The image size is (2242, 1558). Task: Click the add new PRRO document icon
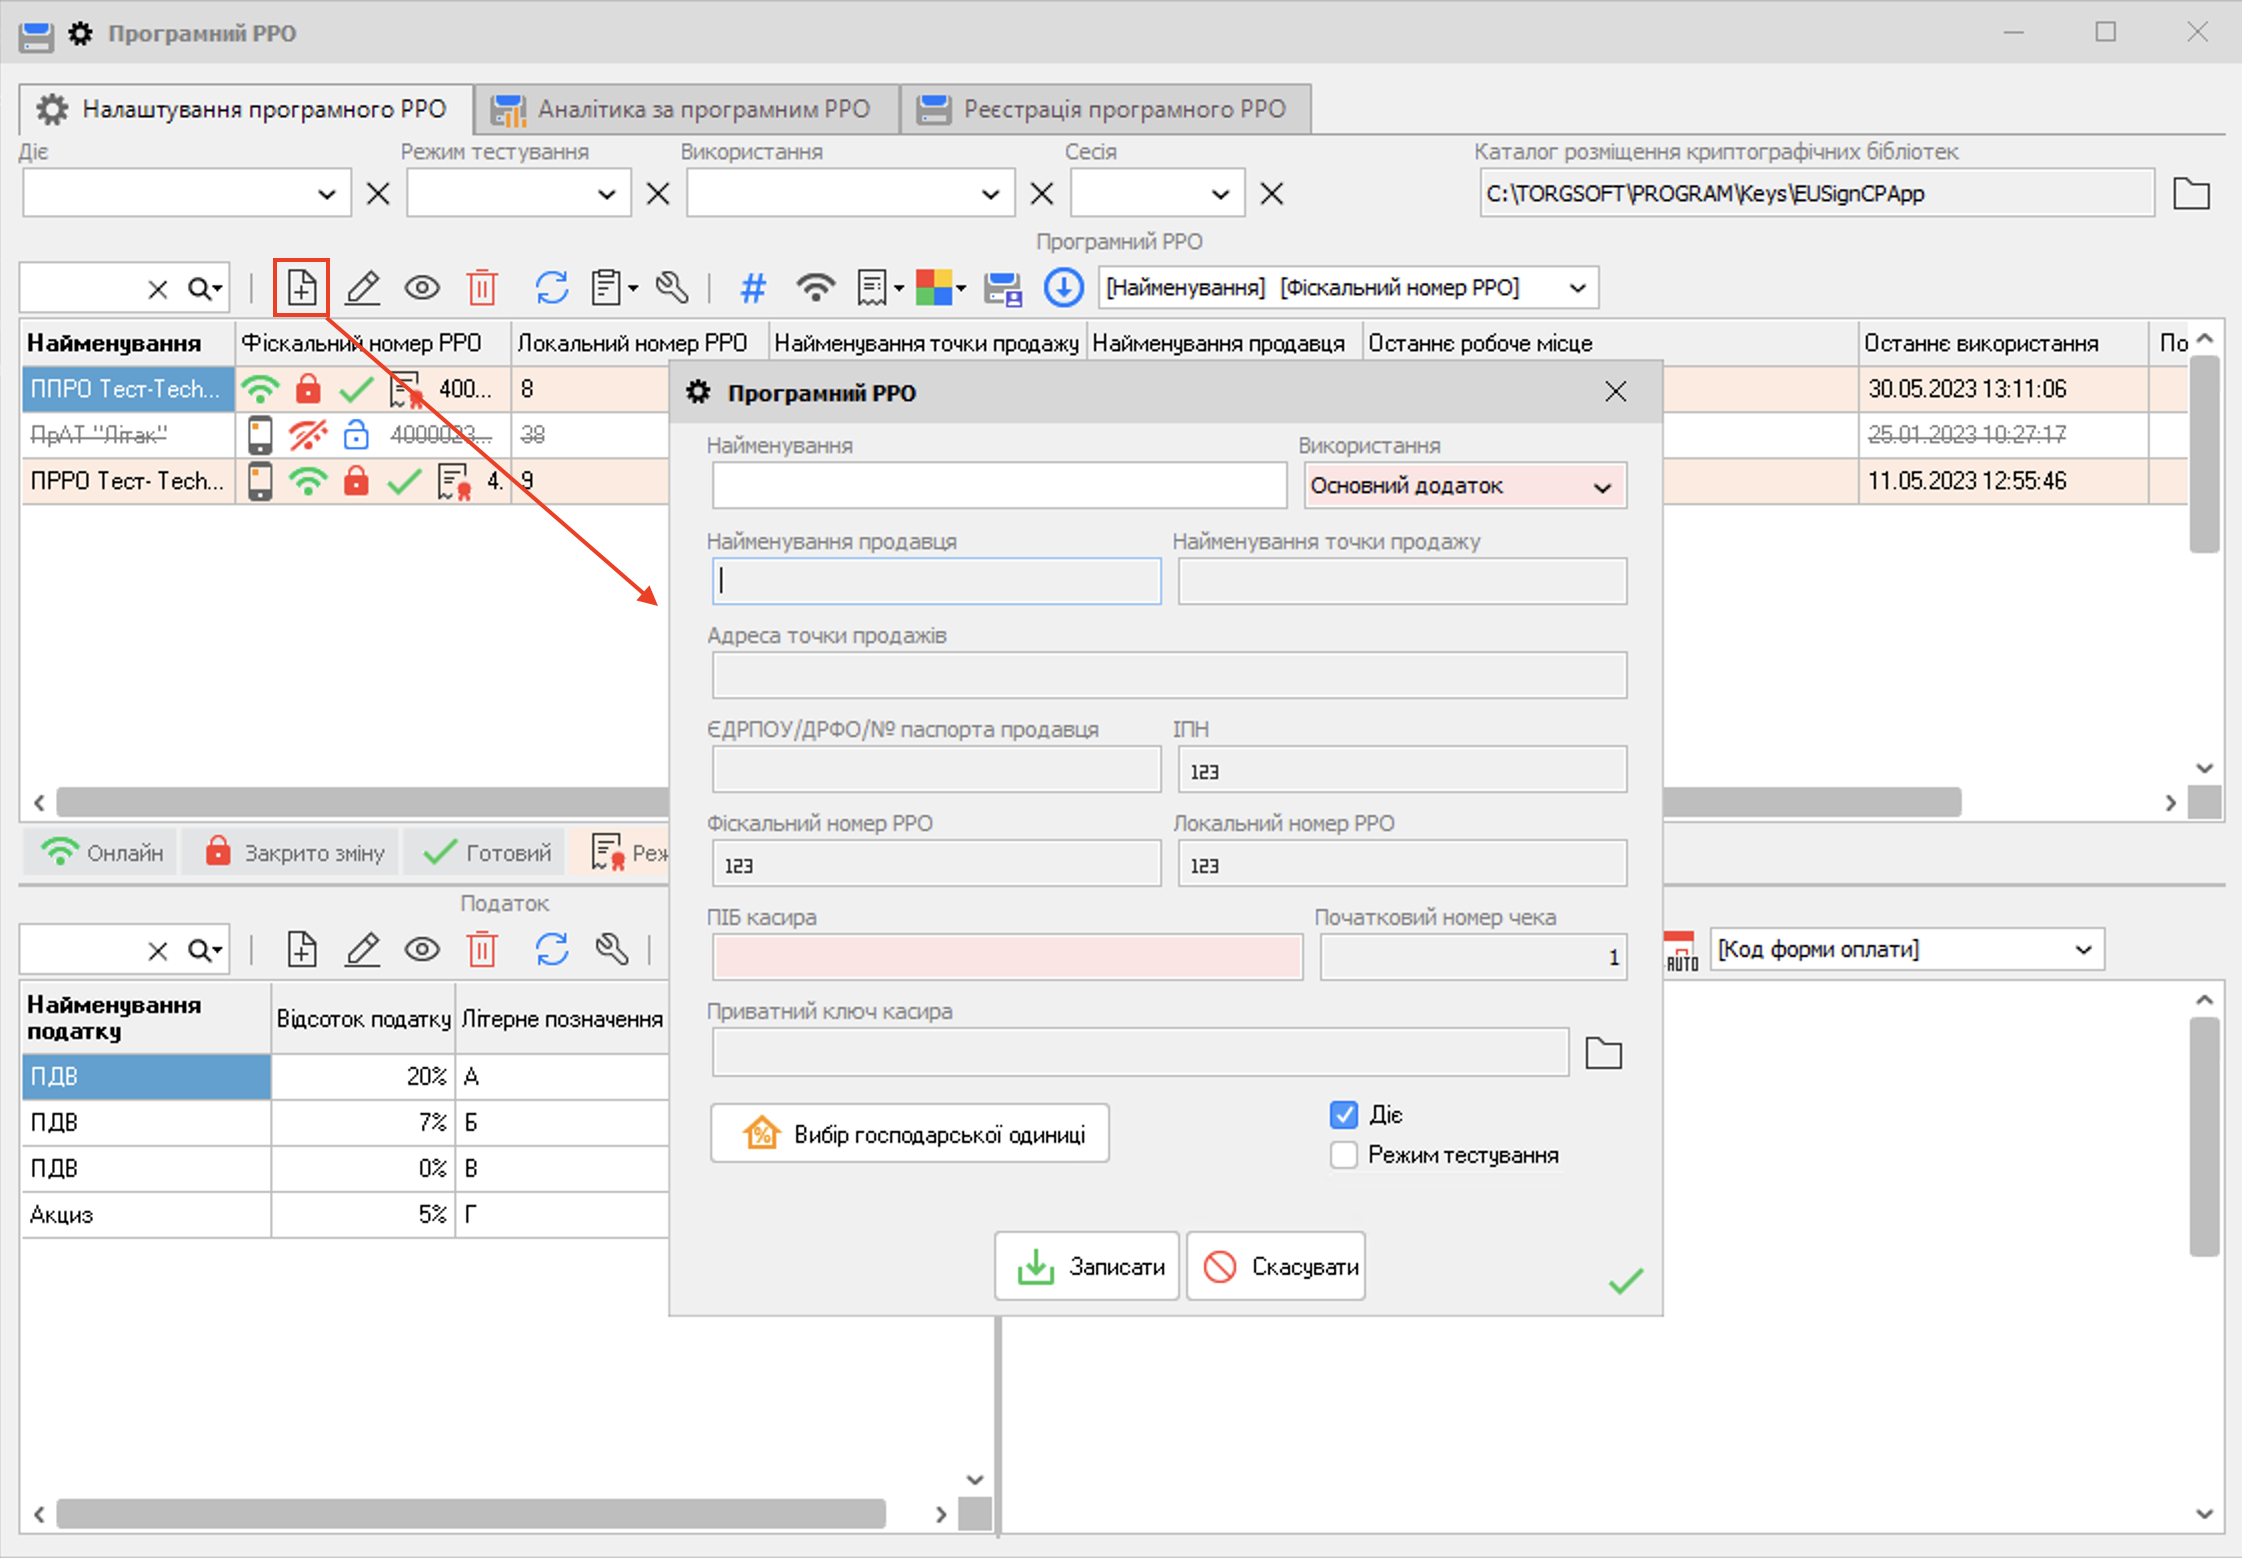[302, 288]
